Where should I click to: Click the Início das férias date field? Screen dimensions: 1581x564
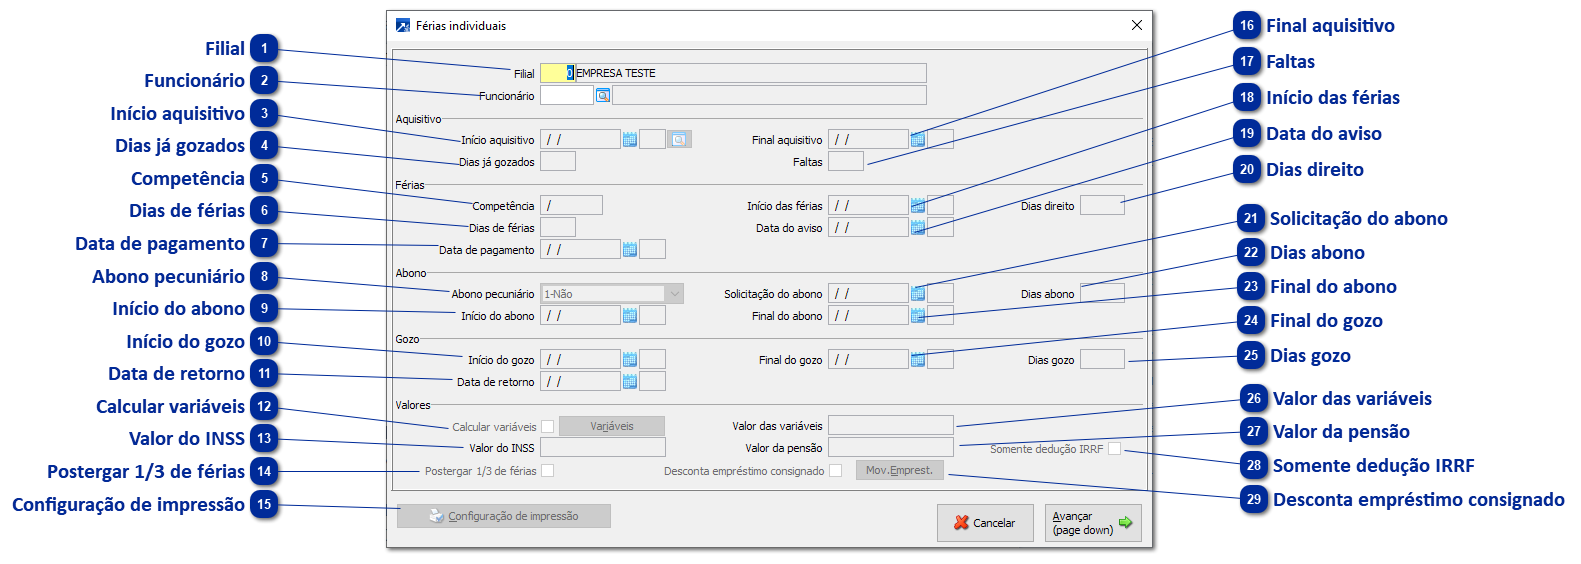(x=868, y=206)
